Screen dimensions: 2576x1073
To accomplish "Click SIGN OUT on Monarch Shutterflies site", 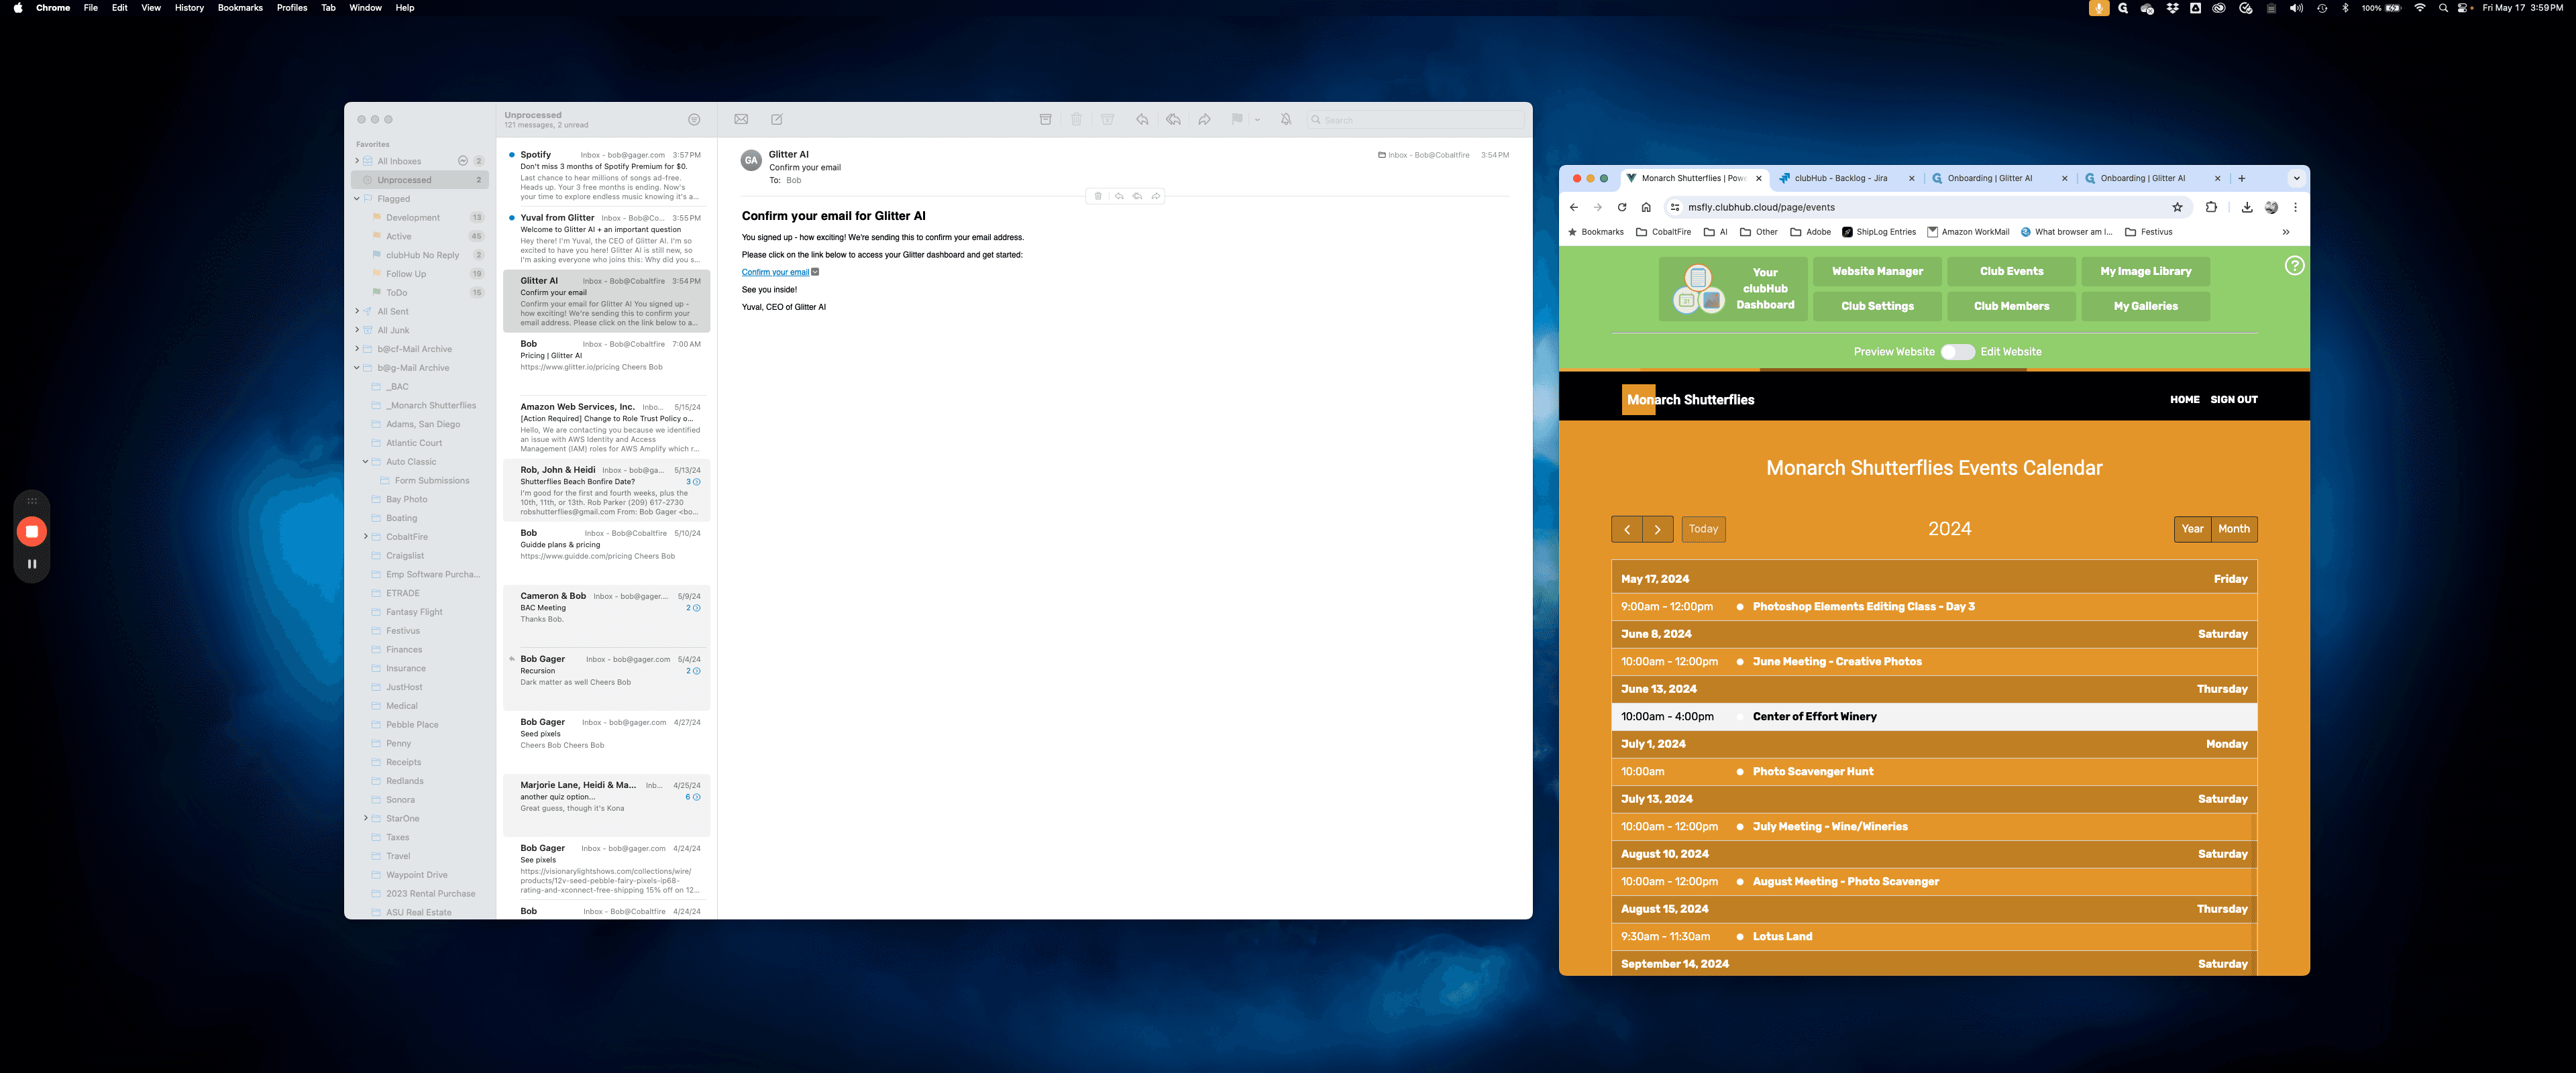I will click(x=2233, y=399).
